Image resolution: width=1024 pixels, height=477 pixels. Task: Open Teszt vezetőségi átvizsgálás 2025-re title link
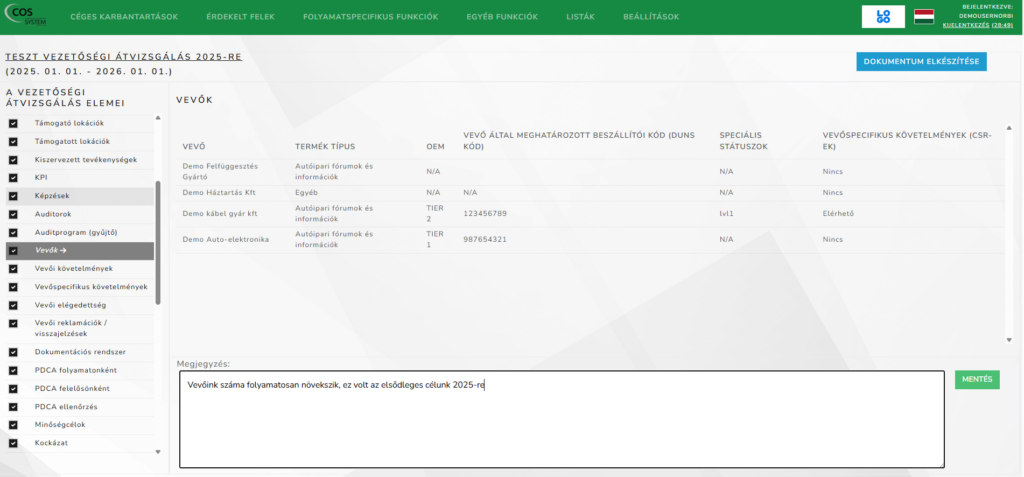[x=123, y=57]
